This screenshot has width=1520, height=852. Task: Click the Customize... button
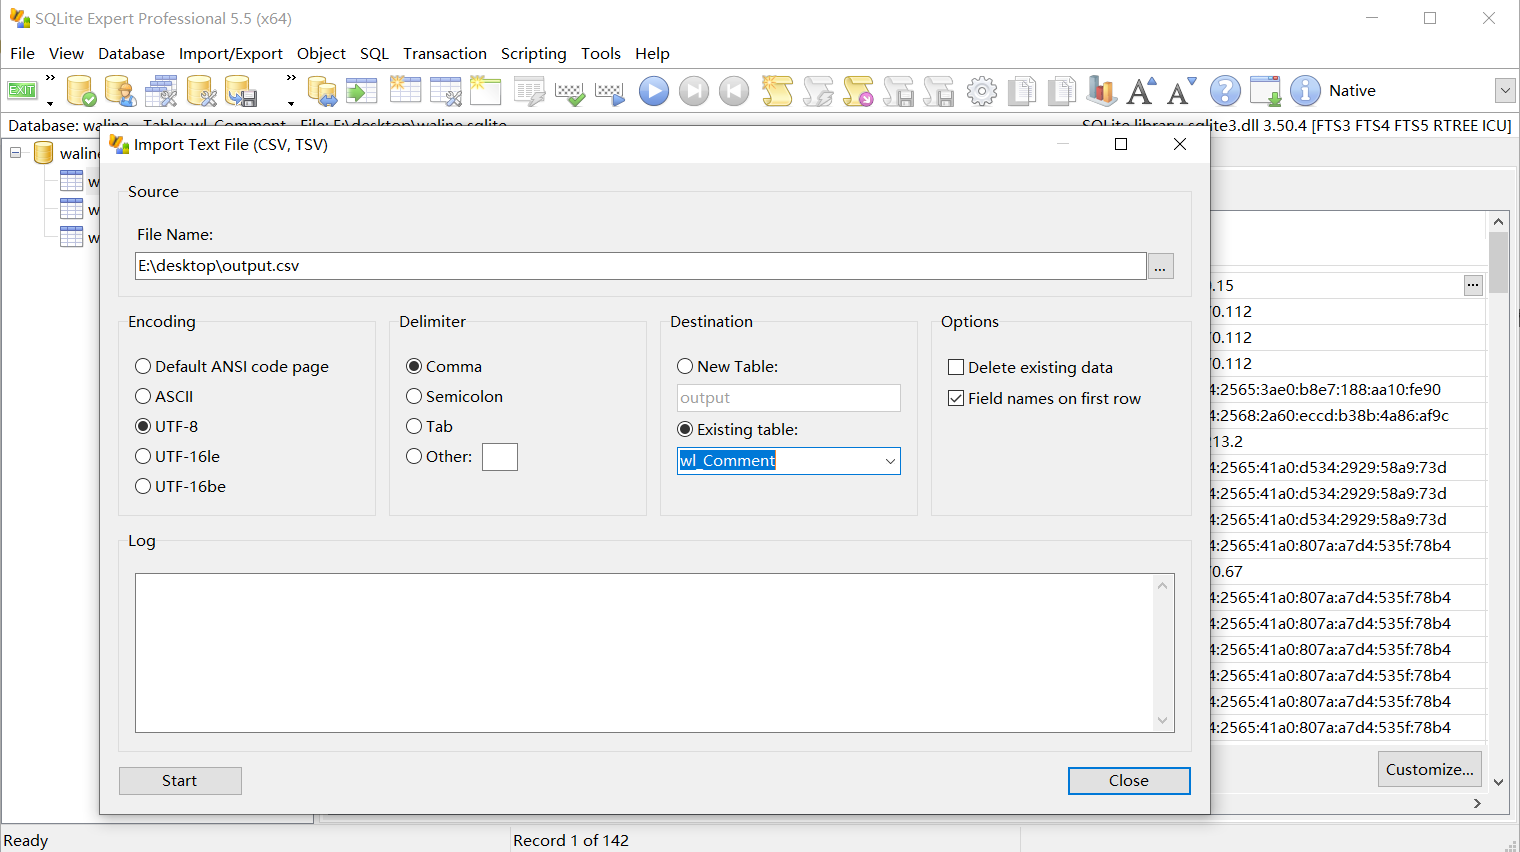[1429, 770]
